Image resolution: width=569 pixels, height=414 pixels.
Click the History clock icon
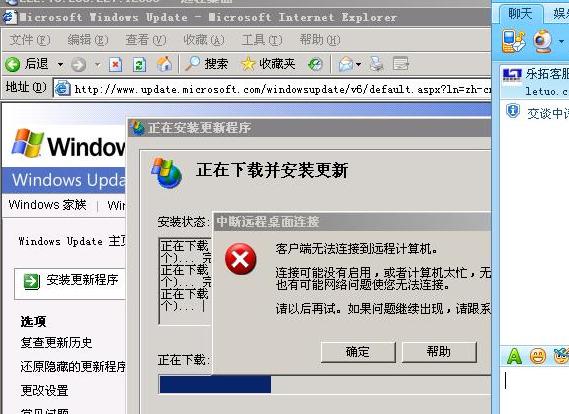pyautogui.click(x=315, y=65)
